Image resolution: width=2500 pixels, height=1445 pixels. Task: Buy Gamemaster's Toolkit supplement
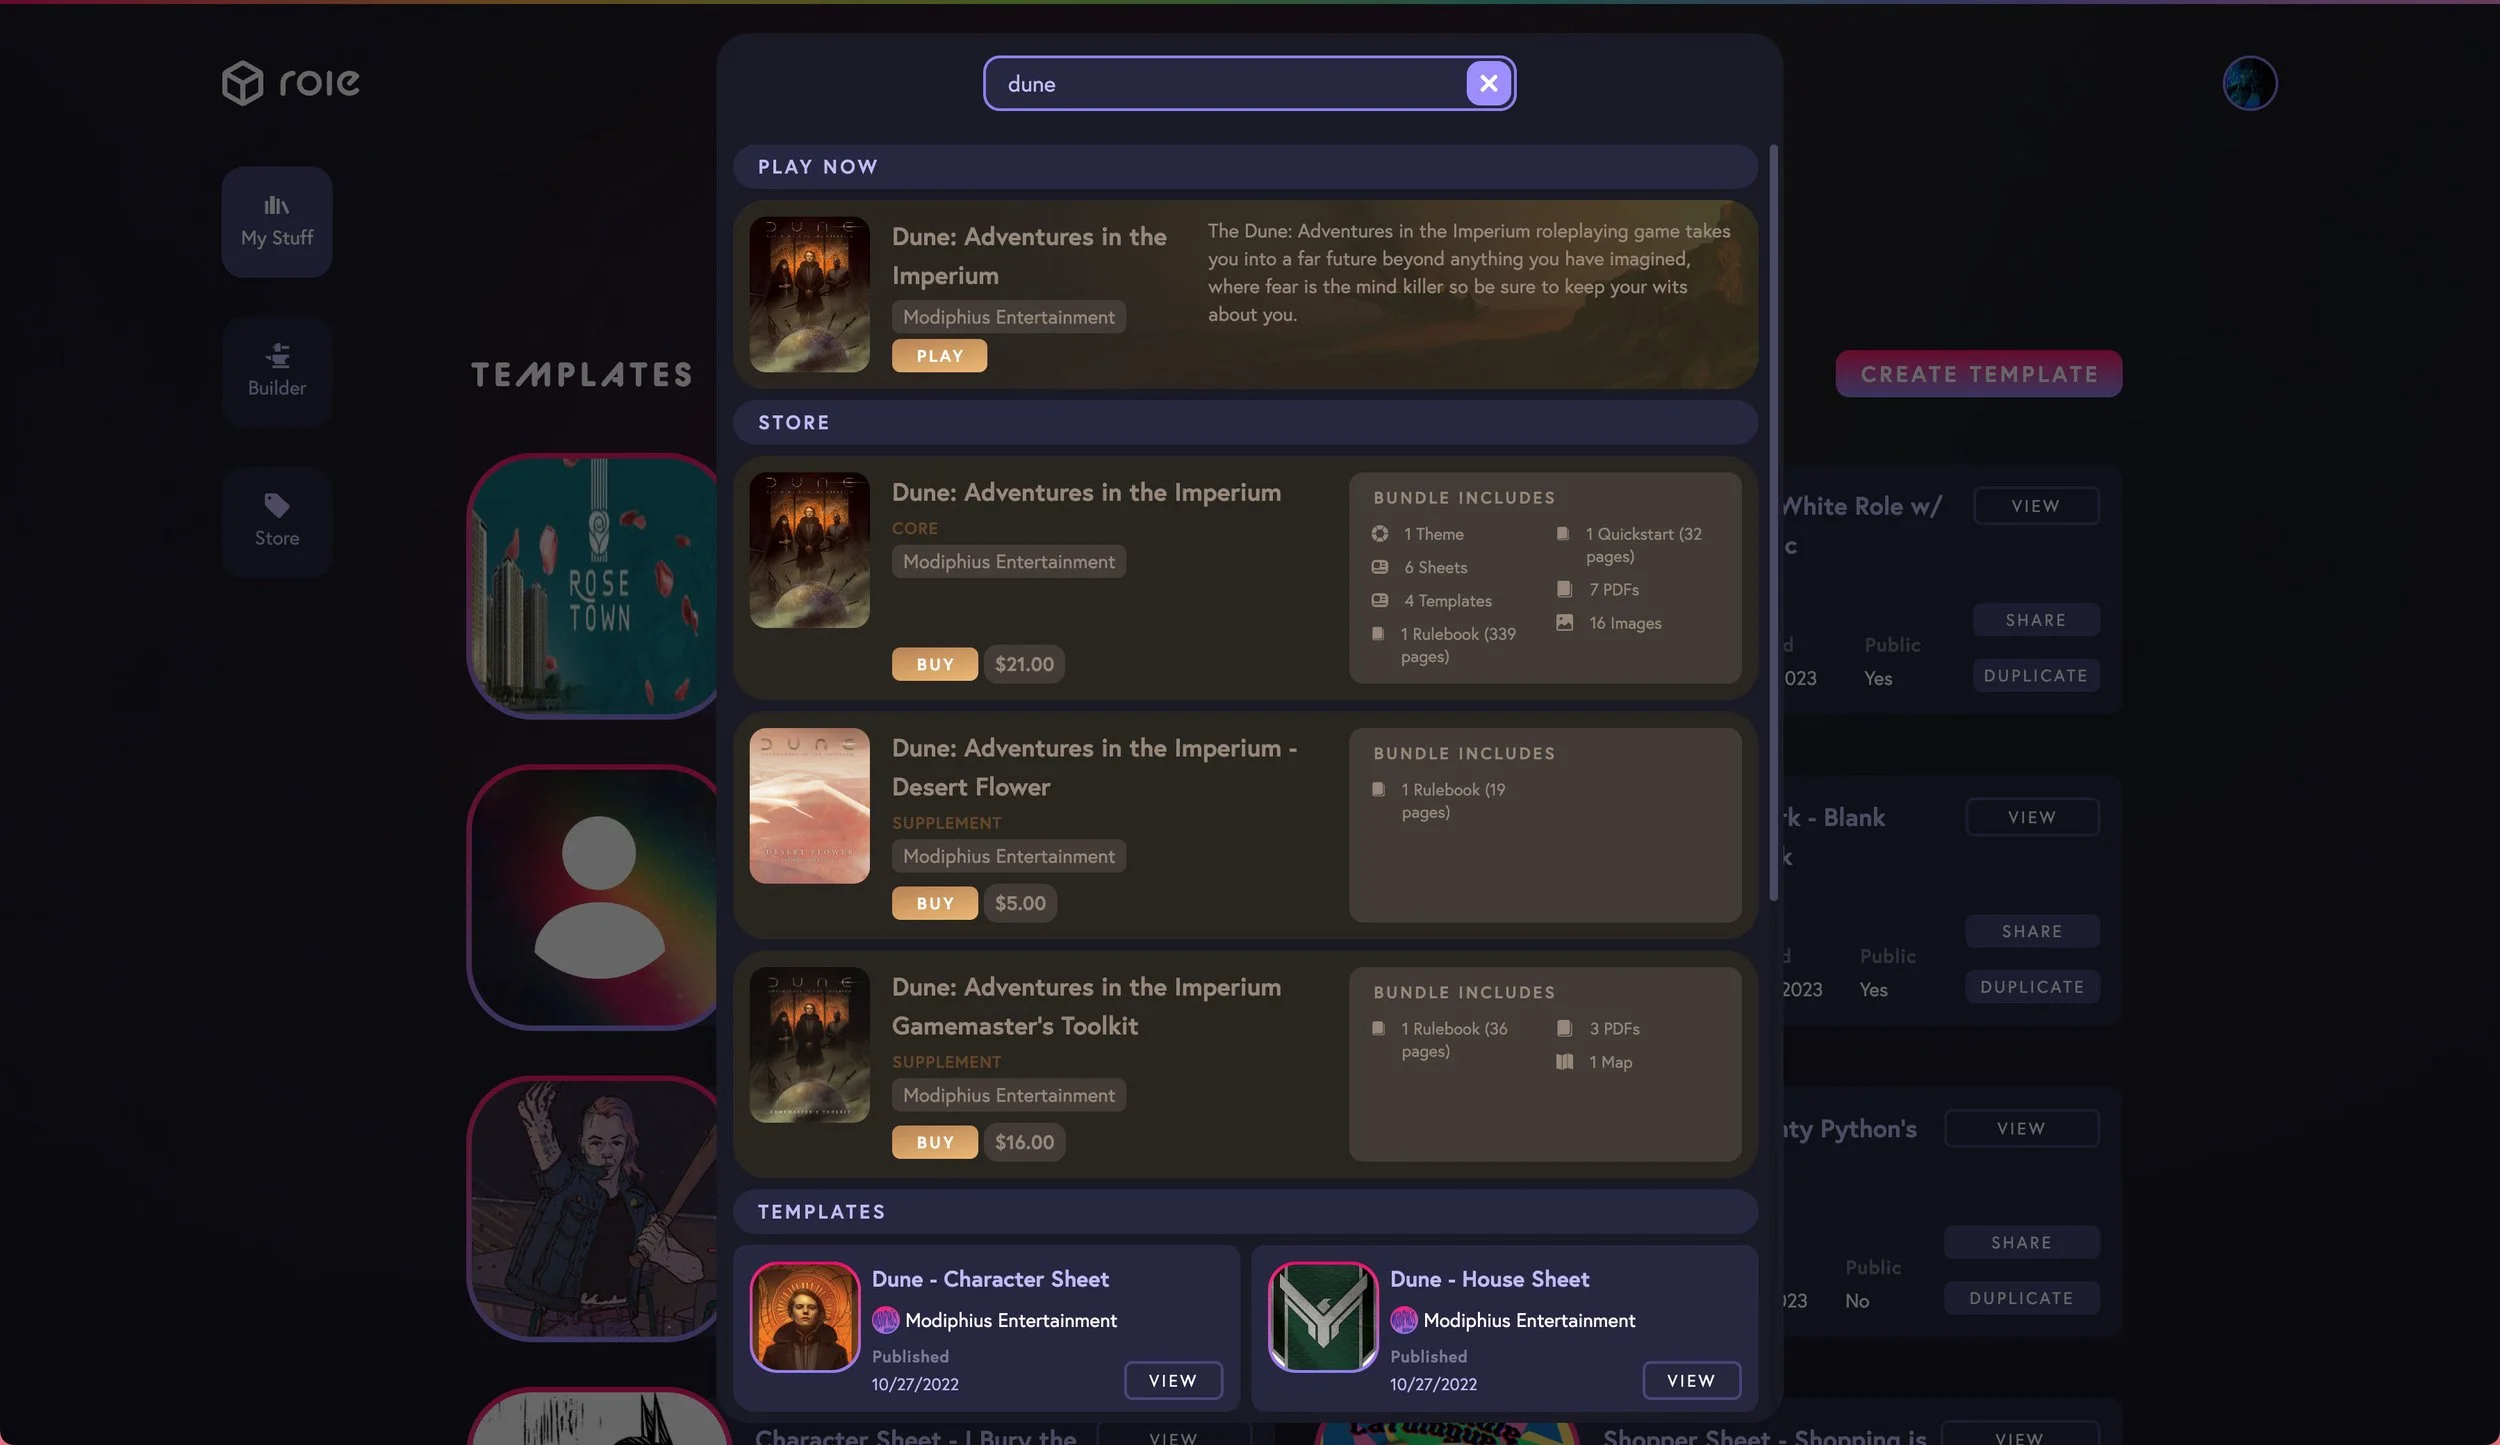pyautogui.click(x=934, y=1142)
